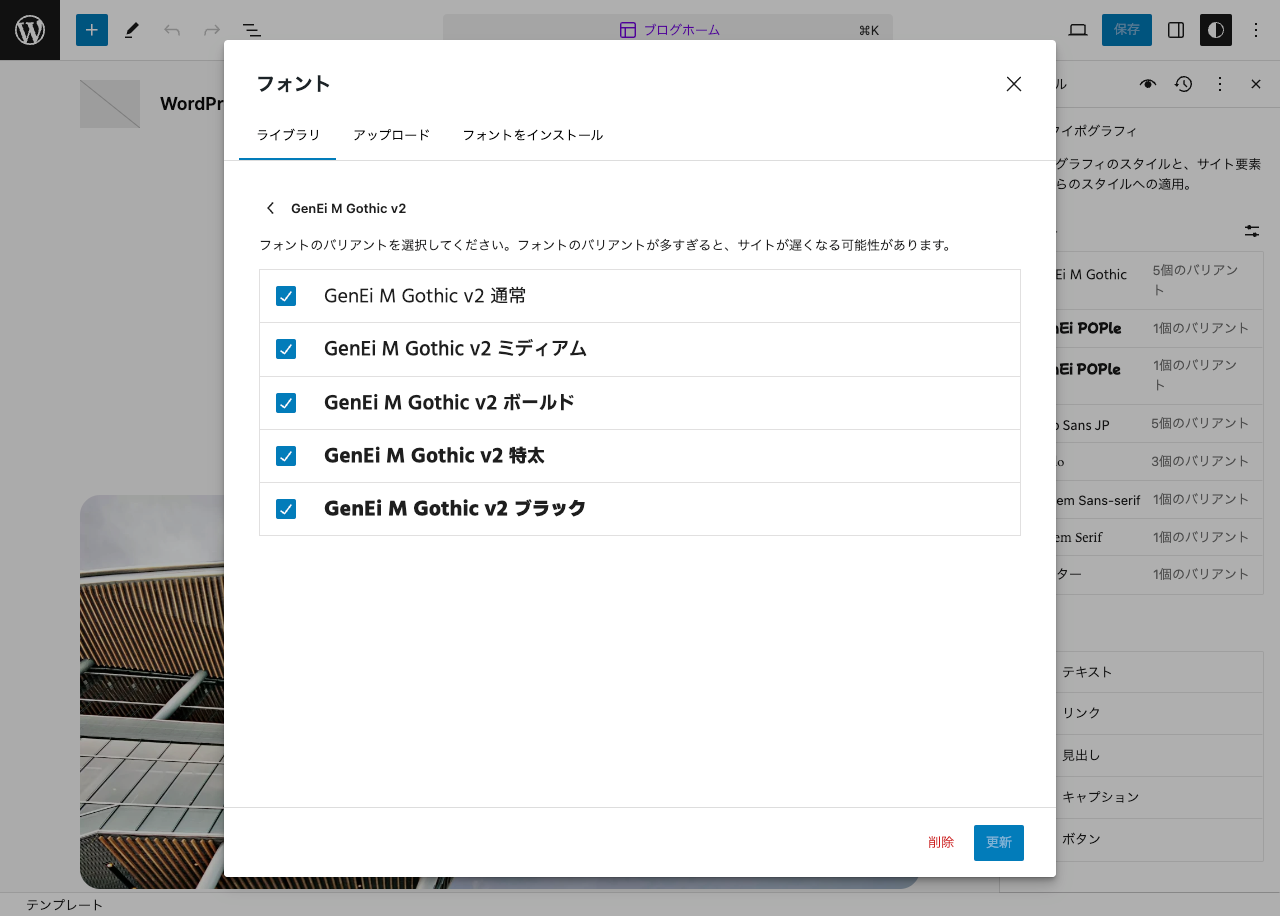The image size is (1280, 916).
Task: Open the リンク element settings
Action: 1160,713
